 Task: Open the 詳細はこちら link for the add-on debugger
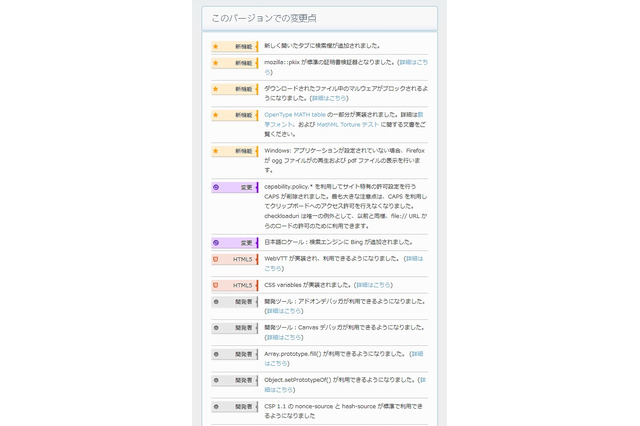[x=284, y=311]
